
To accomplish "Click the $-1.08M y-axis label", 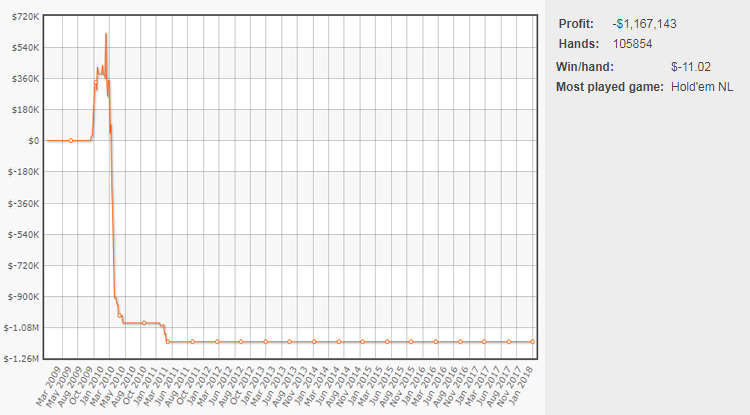I will 22,328.
